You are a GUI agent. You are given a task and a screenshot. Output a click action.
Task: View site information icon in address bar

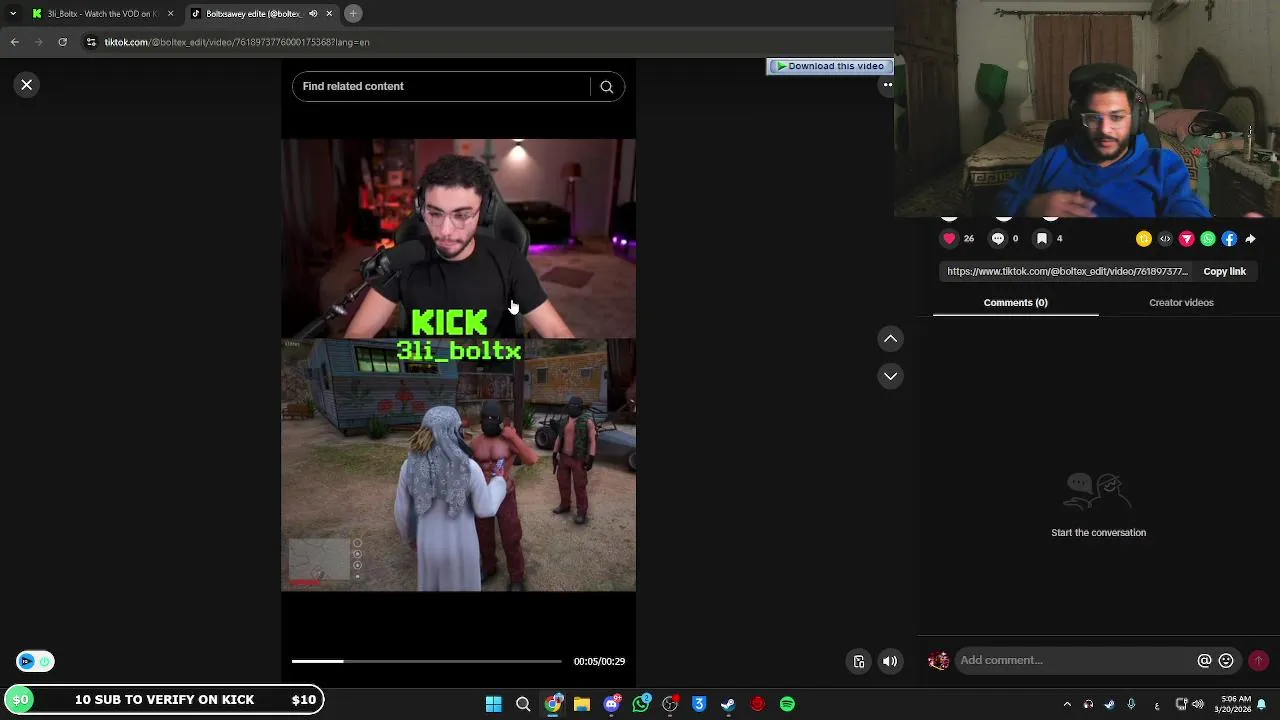pyautogui.click(x=92, y=42)
